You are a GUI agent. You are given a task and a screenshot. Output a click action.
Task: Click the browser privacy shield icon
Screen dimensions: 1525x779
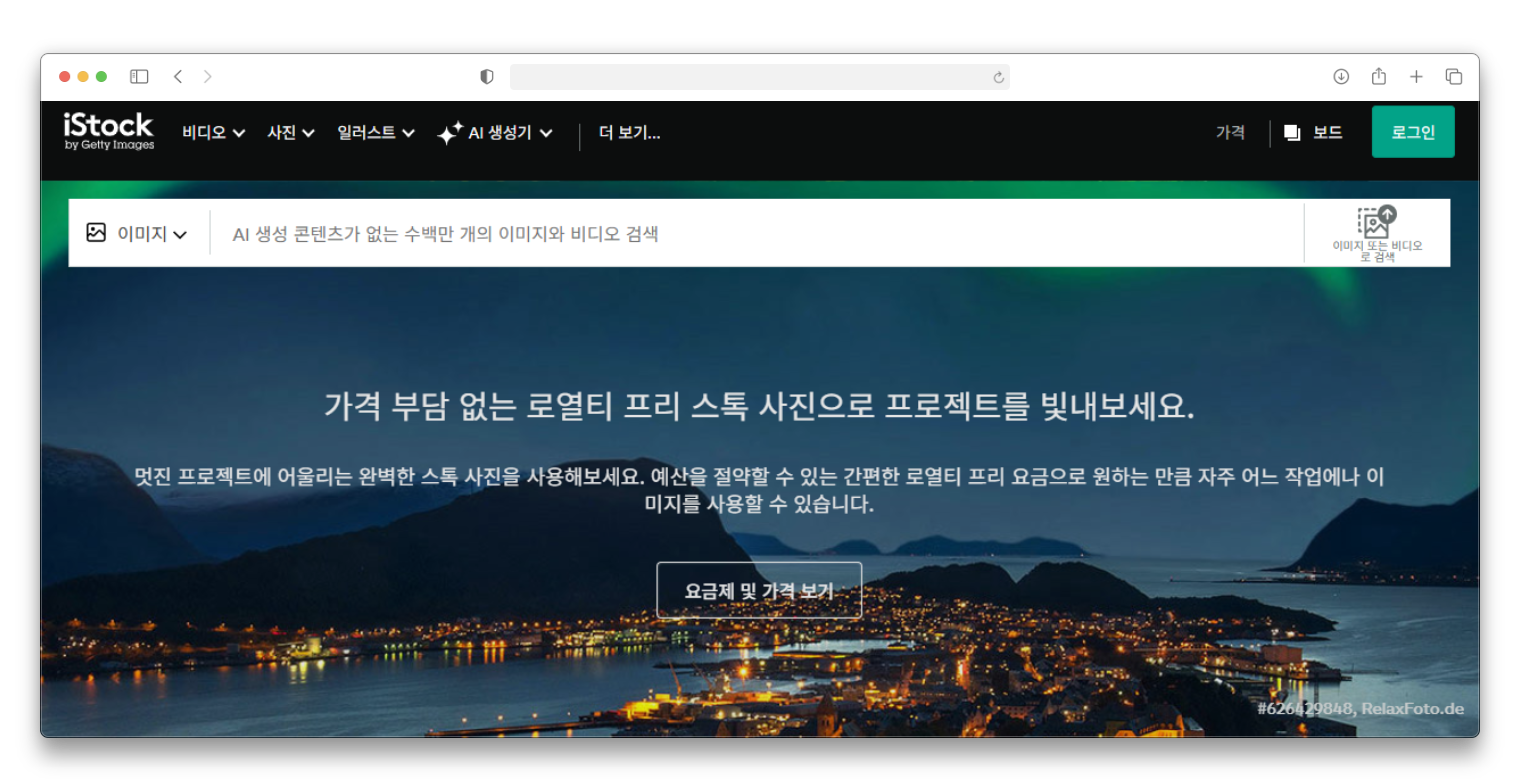(x=486, y=76)
